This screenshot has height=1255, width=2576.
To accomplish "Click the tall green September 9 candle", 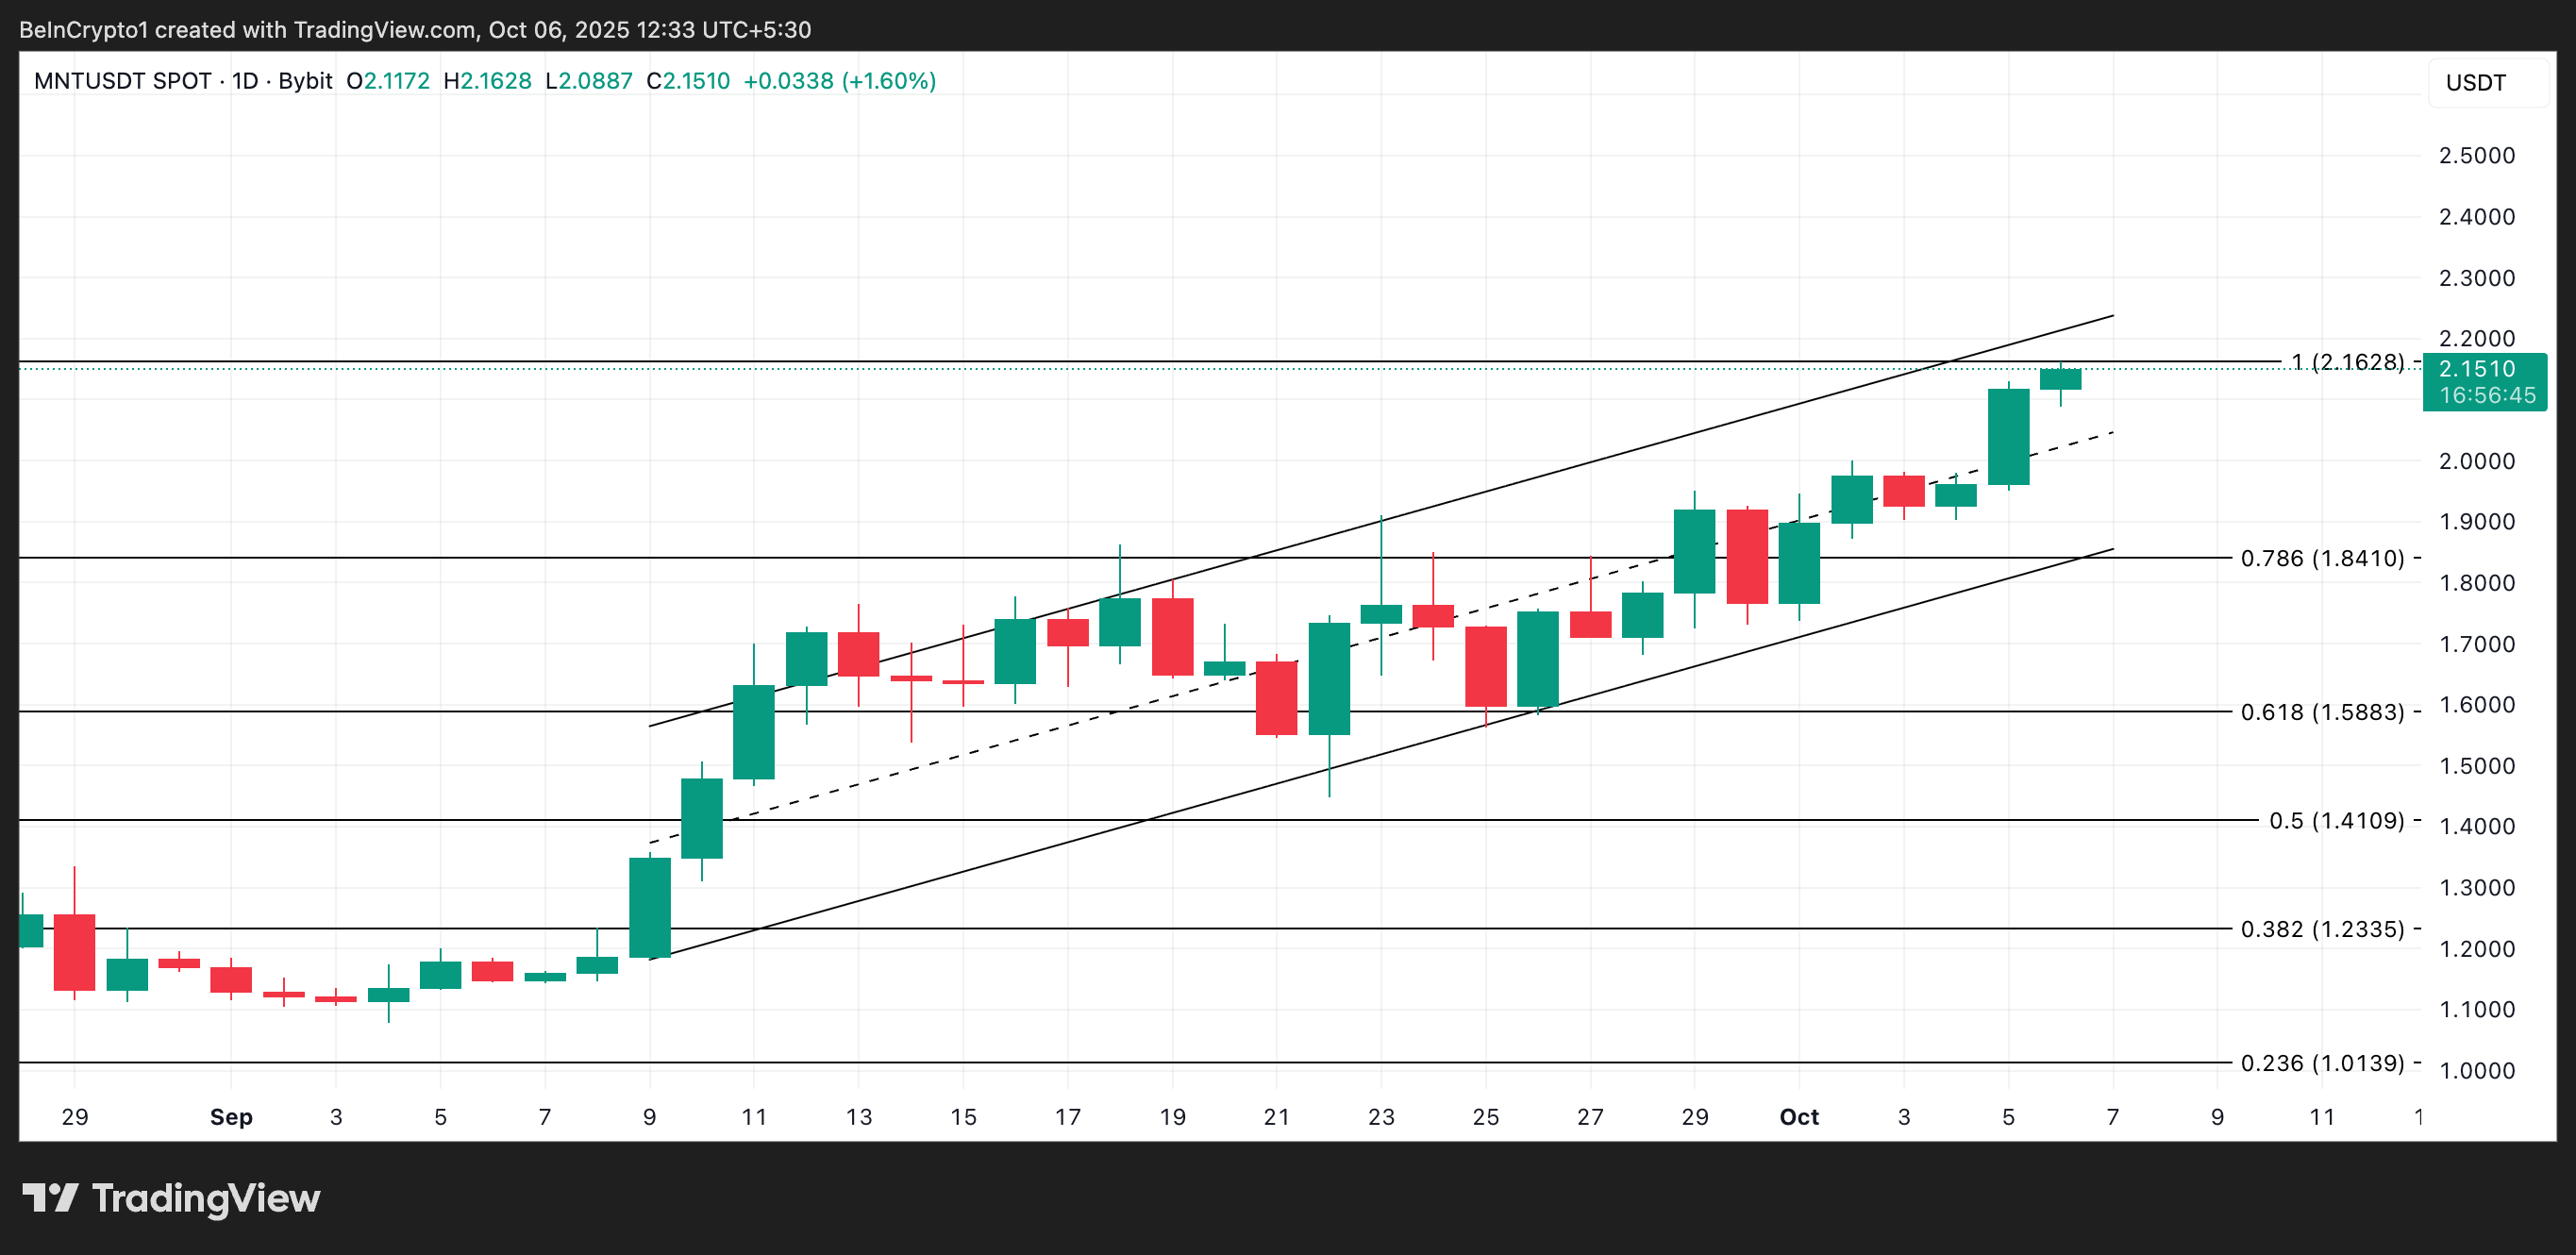I will [650, 907].
